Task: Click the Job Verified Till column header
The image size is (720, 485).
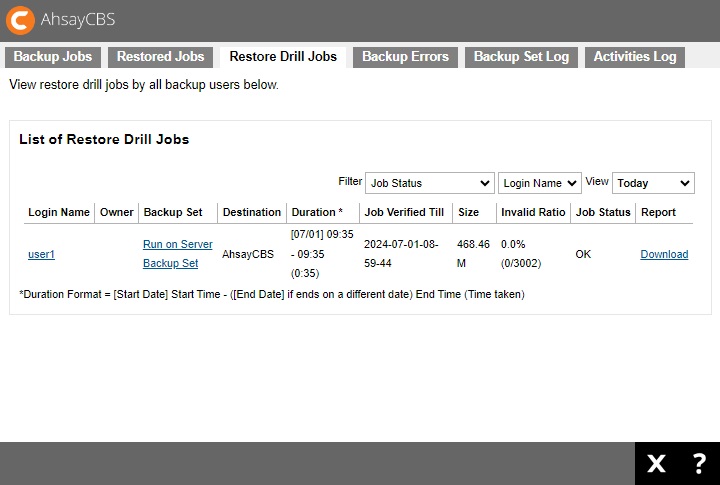Action: click(x=404, y=212)
